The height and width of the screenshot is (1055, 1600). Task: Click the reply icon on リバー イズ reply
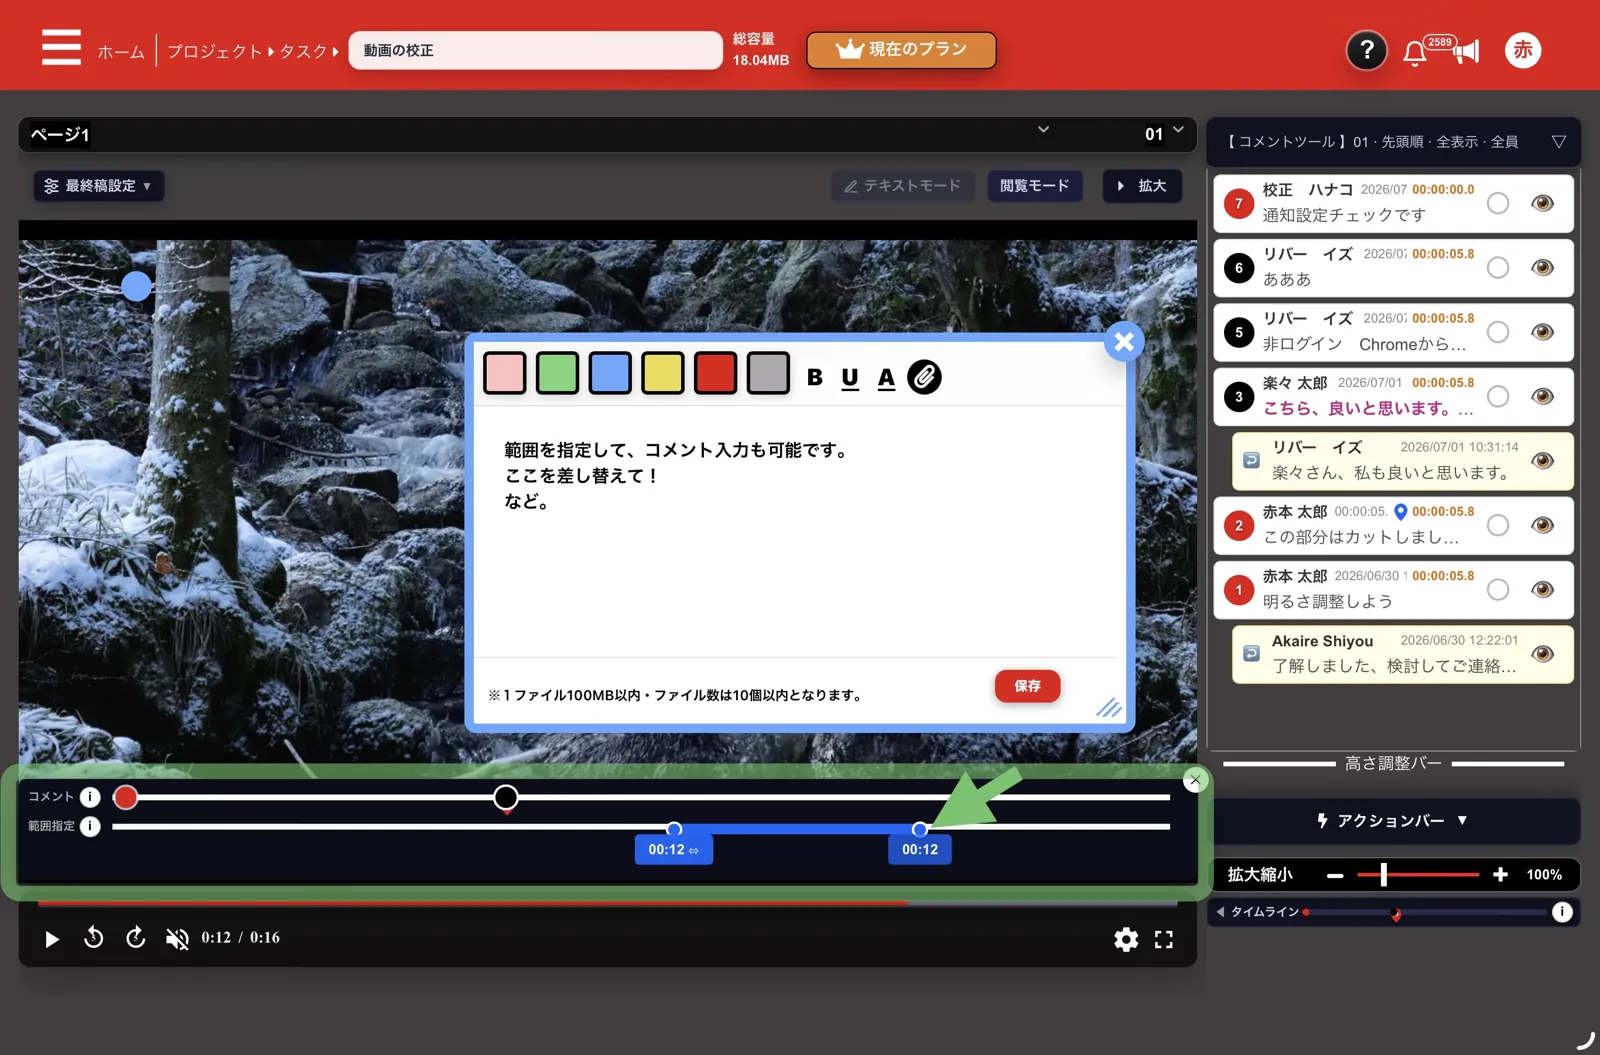pyautogui.click(x=1251, y=460)
